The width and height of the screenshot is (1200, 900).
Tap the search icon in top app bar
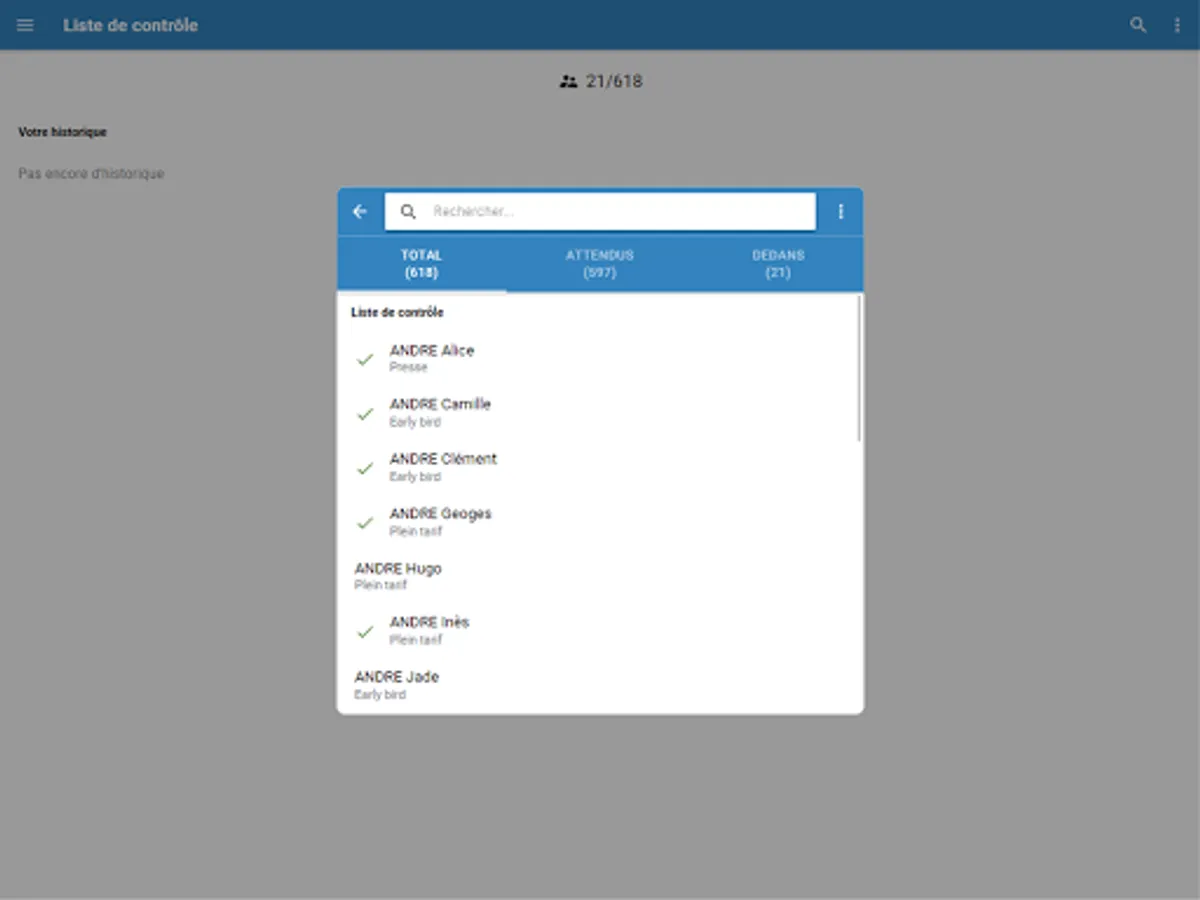pos(1138,25)
